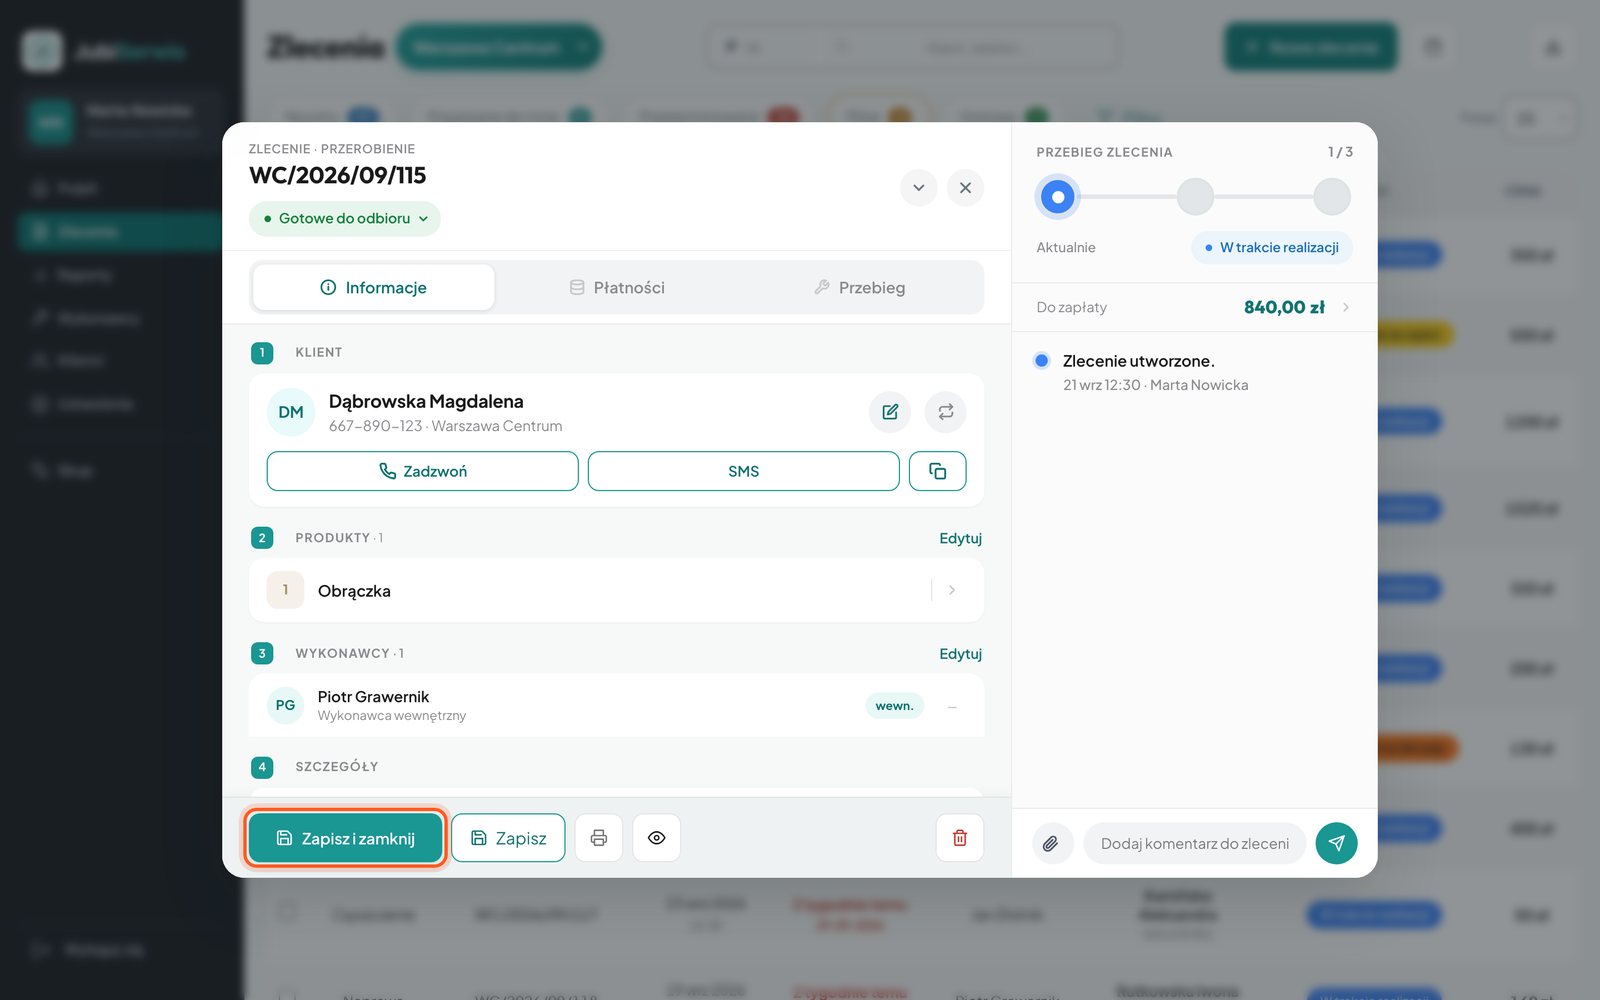Select the third progress step circle

1332,197
